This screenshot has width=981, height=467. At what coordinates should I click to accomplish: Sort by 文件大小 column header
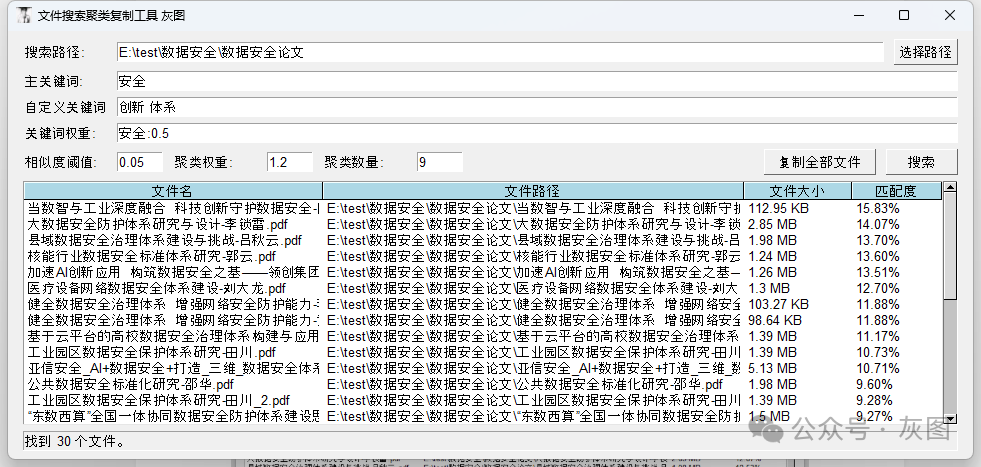pos(798,191)
